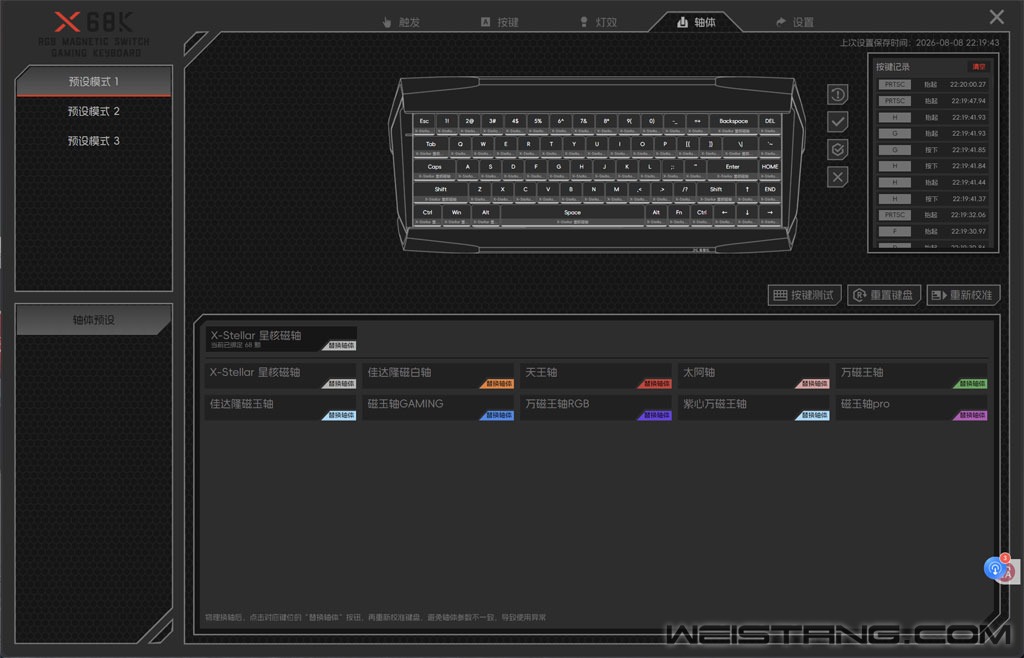Viewport: 1024px width, 658px height.
Task: Click the left Shift key on keyboard diagram
Action: click(441, 192)
